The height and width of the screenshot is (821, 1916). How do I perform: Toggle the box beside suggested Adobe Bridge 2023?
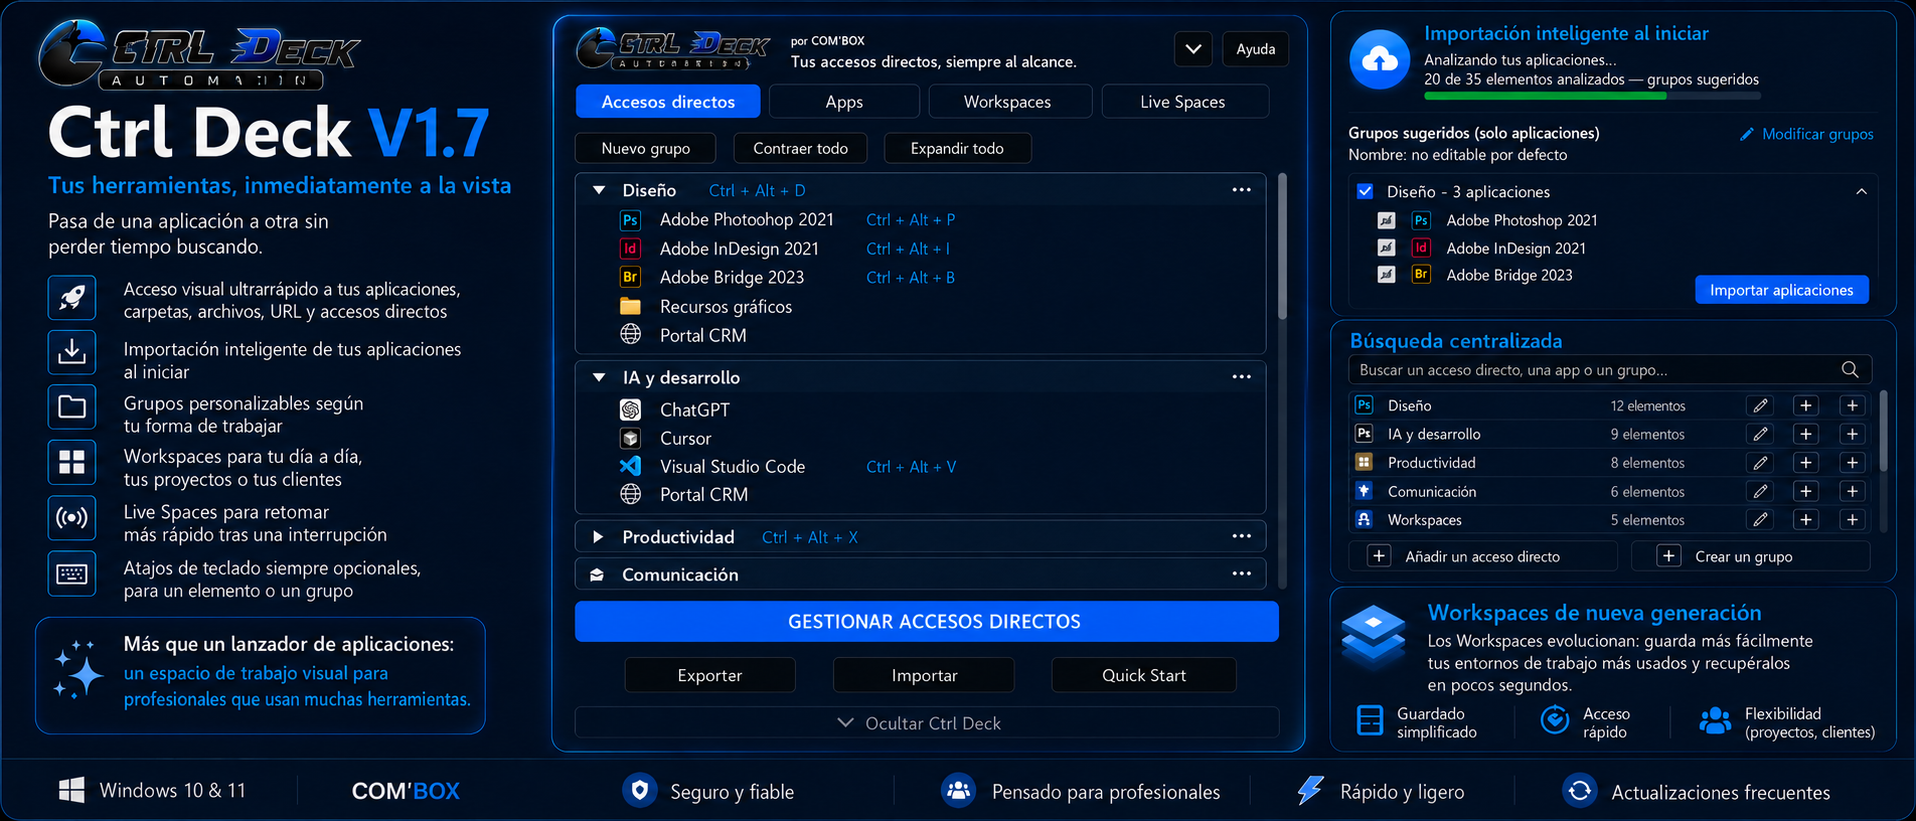coord(1386,275)
